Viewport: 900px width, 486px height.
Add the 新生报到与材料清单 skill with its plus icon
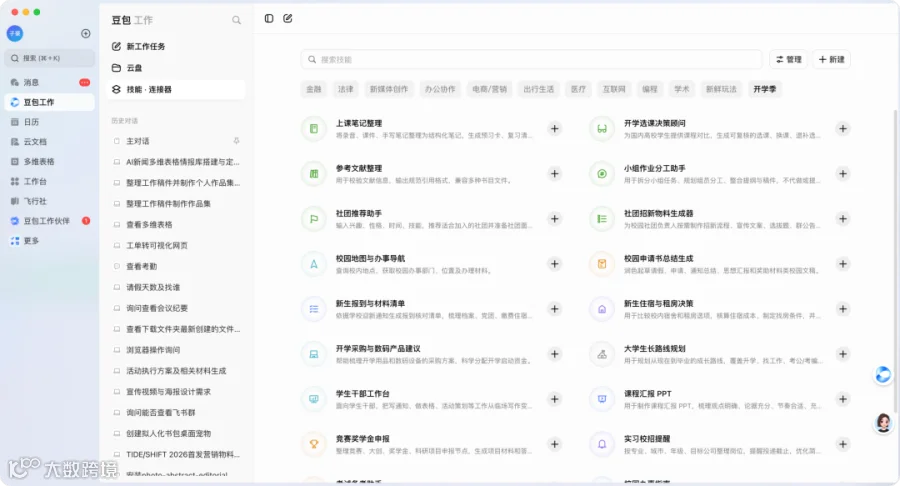554,309
